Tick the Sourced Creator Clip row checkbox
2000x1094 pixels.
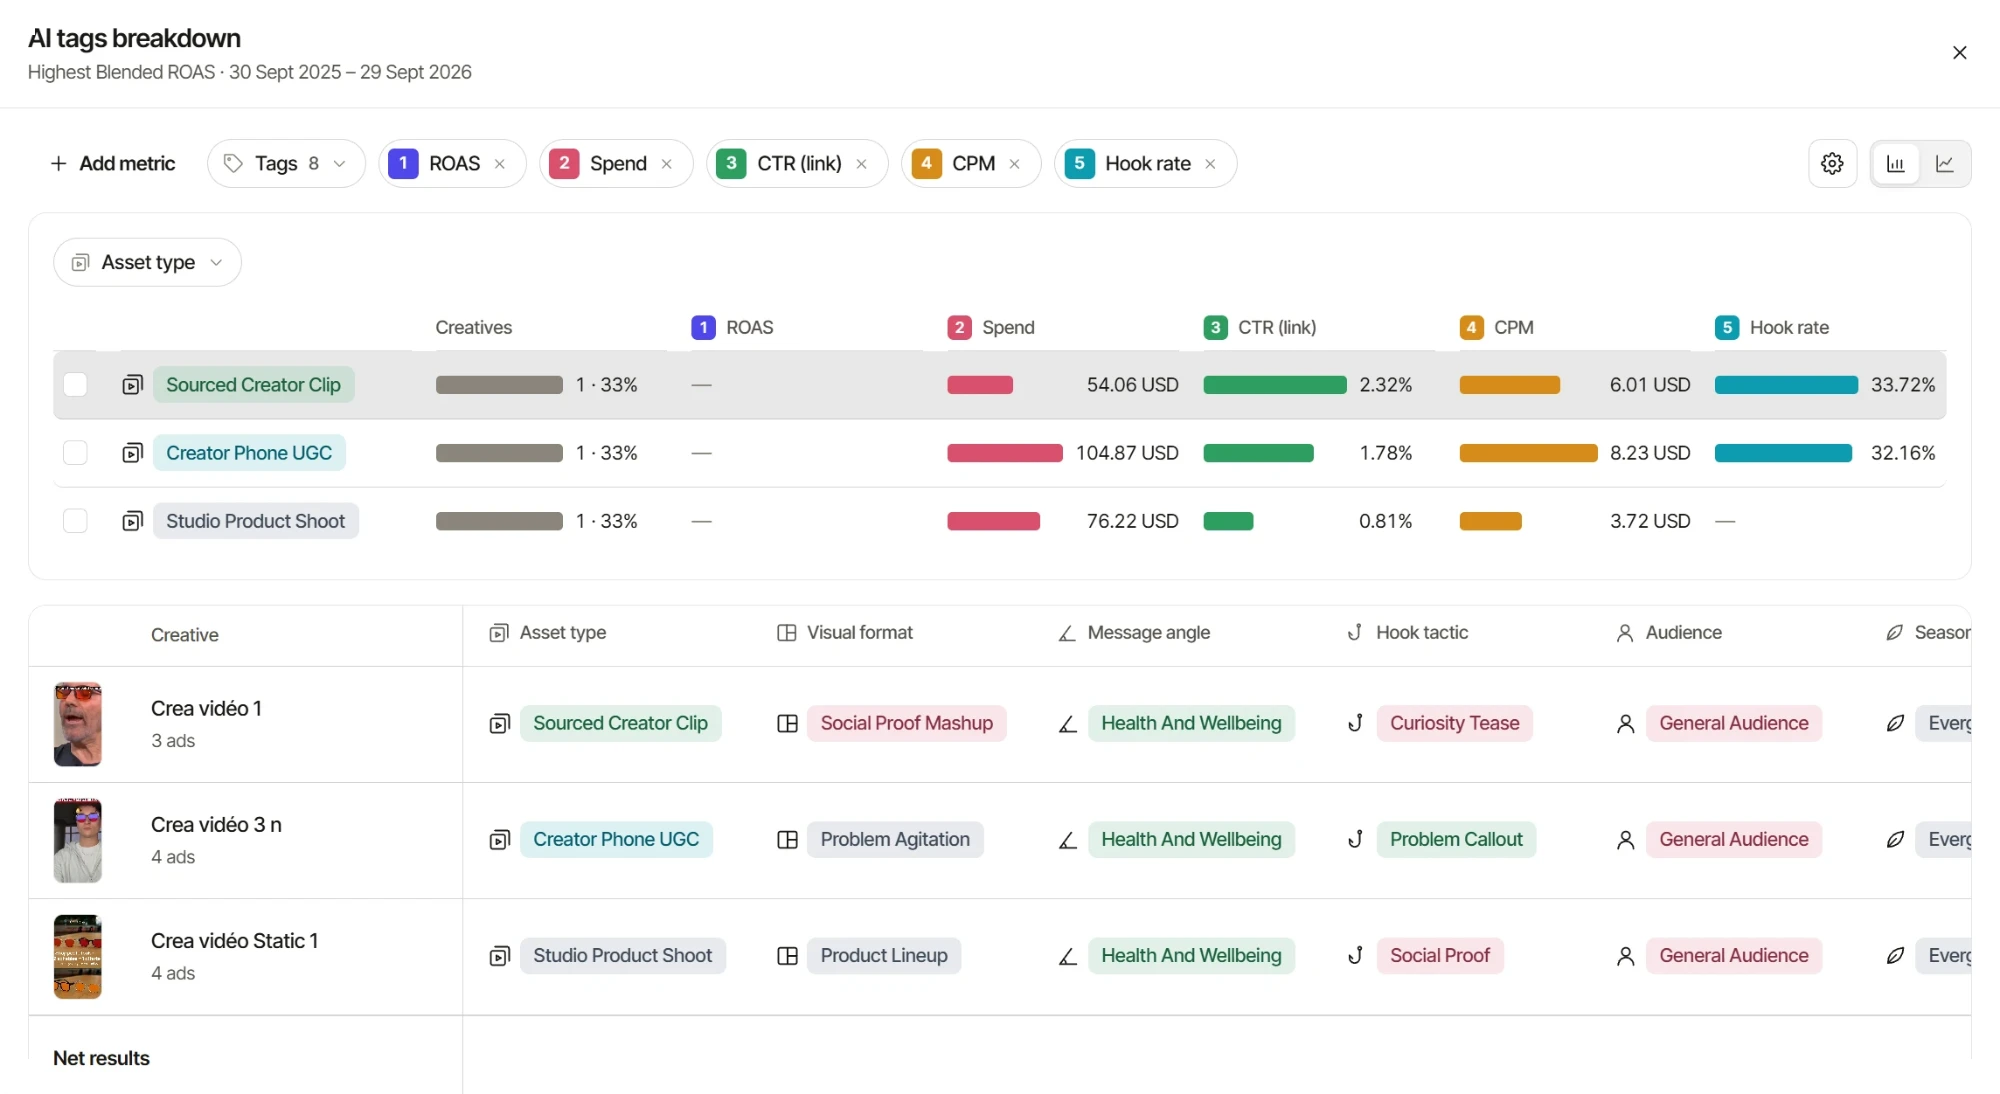[75, 385]
